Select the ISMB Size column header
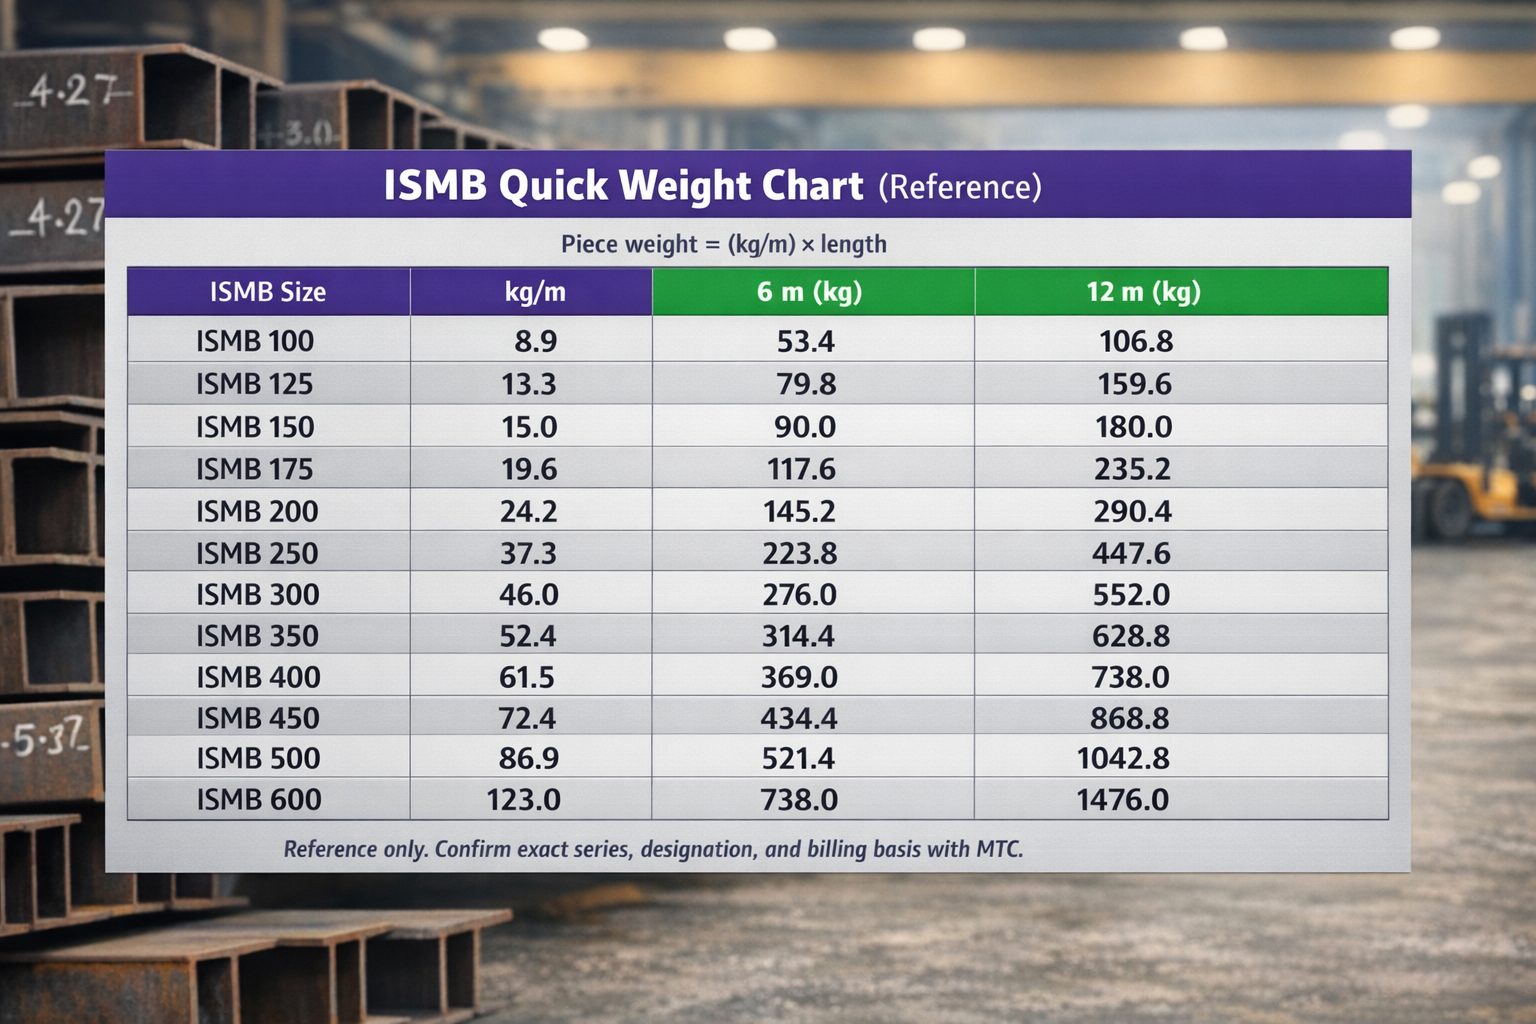The width and height of the screenshot is (1536, 1024). 267,292
